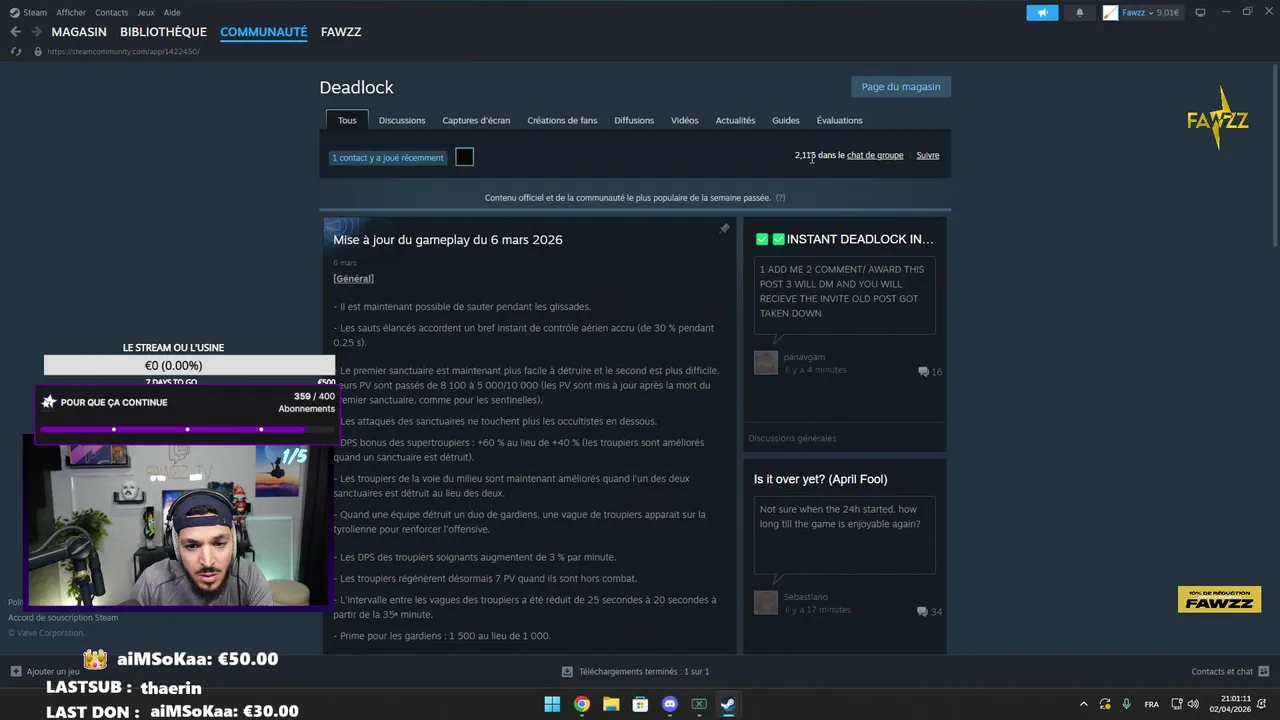Click 1 contact y a joué récemment
This screenshot has height=720, width=1280.
[388, 157]
